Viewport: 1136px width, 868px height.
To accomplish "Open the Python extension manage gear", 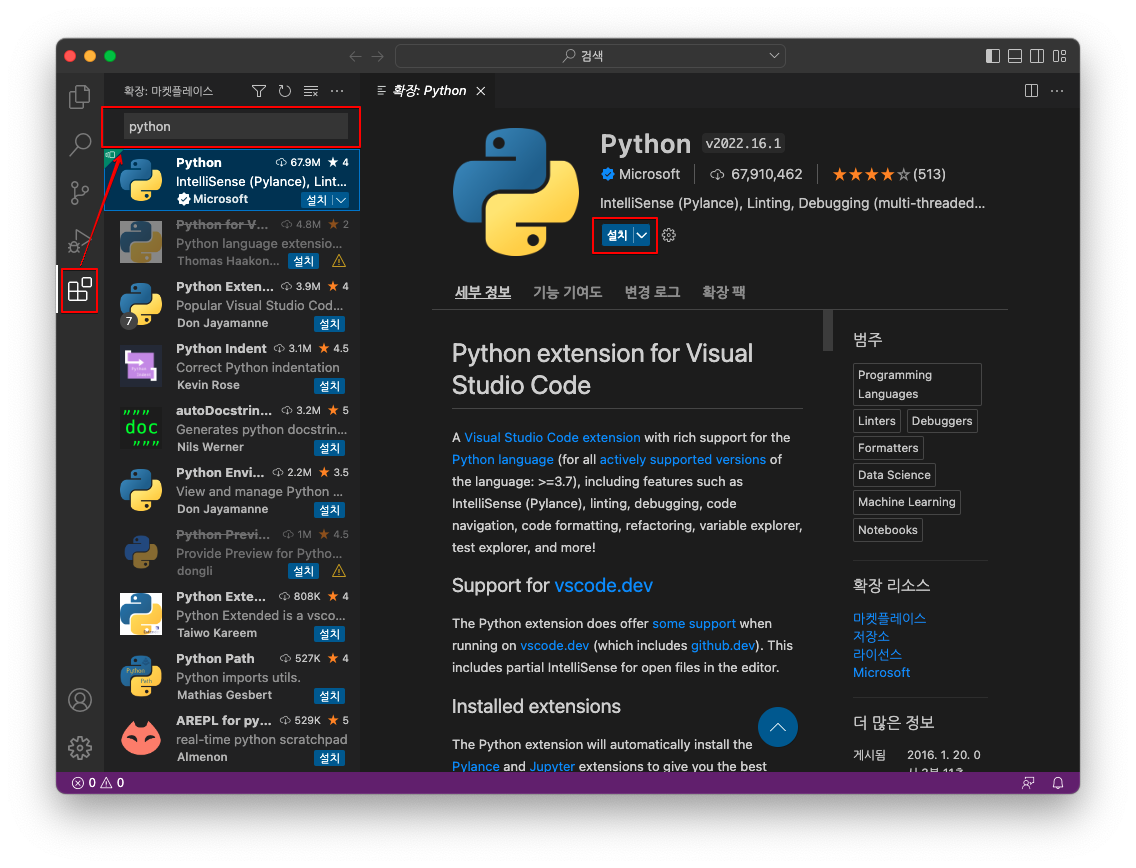I will [x=669, y=235].
